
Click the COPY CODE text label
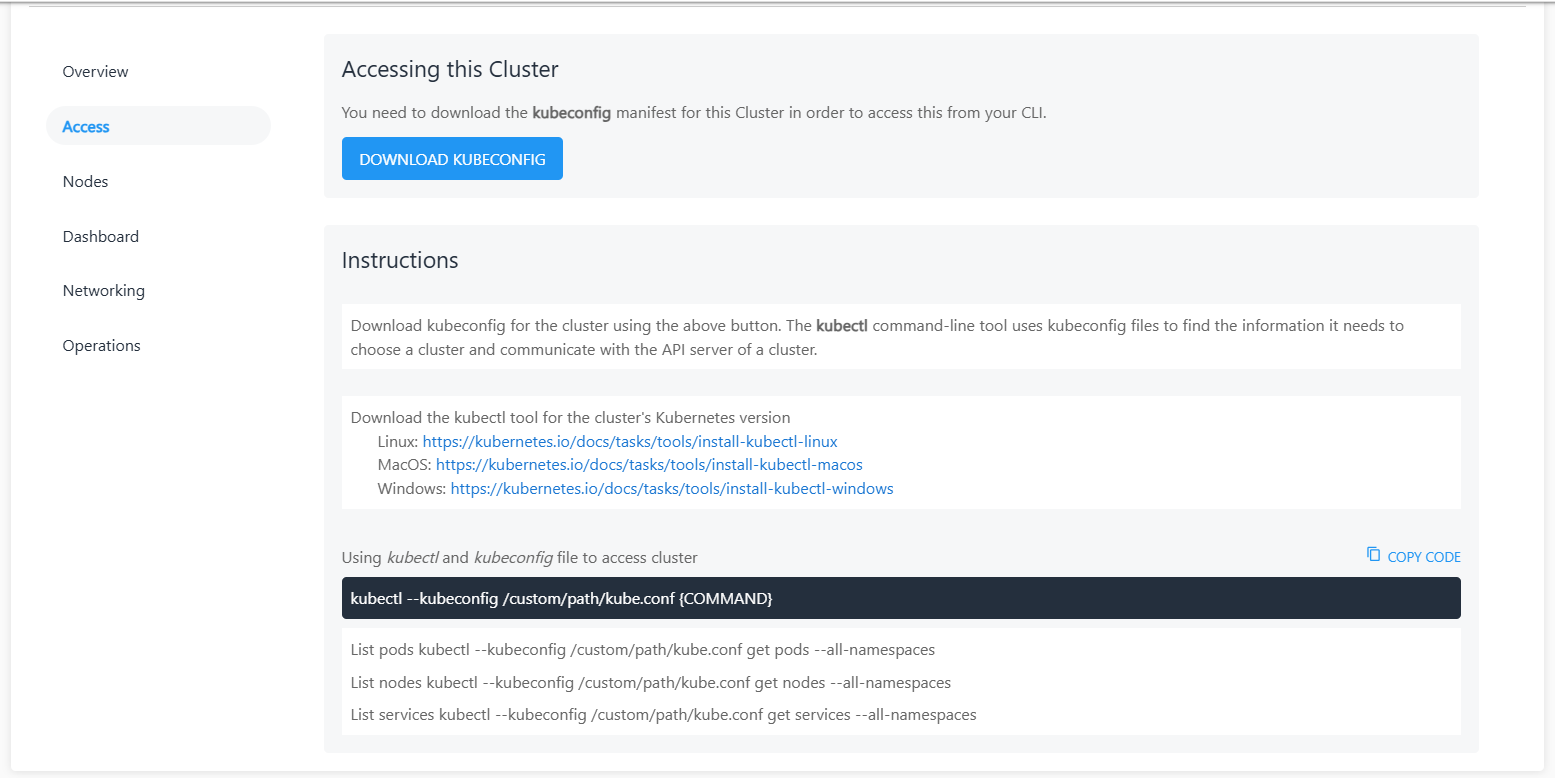(x=1424, y=557)
